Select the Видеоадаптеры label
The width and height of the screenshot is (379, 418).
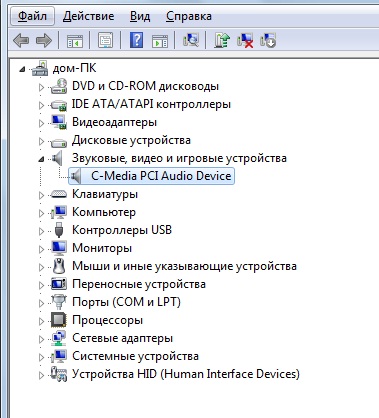coord(114,122)
